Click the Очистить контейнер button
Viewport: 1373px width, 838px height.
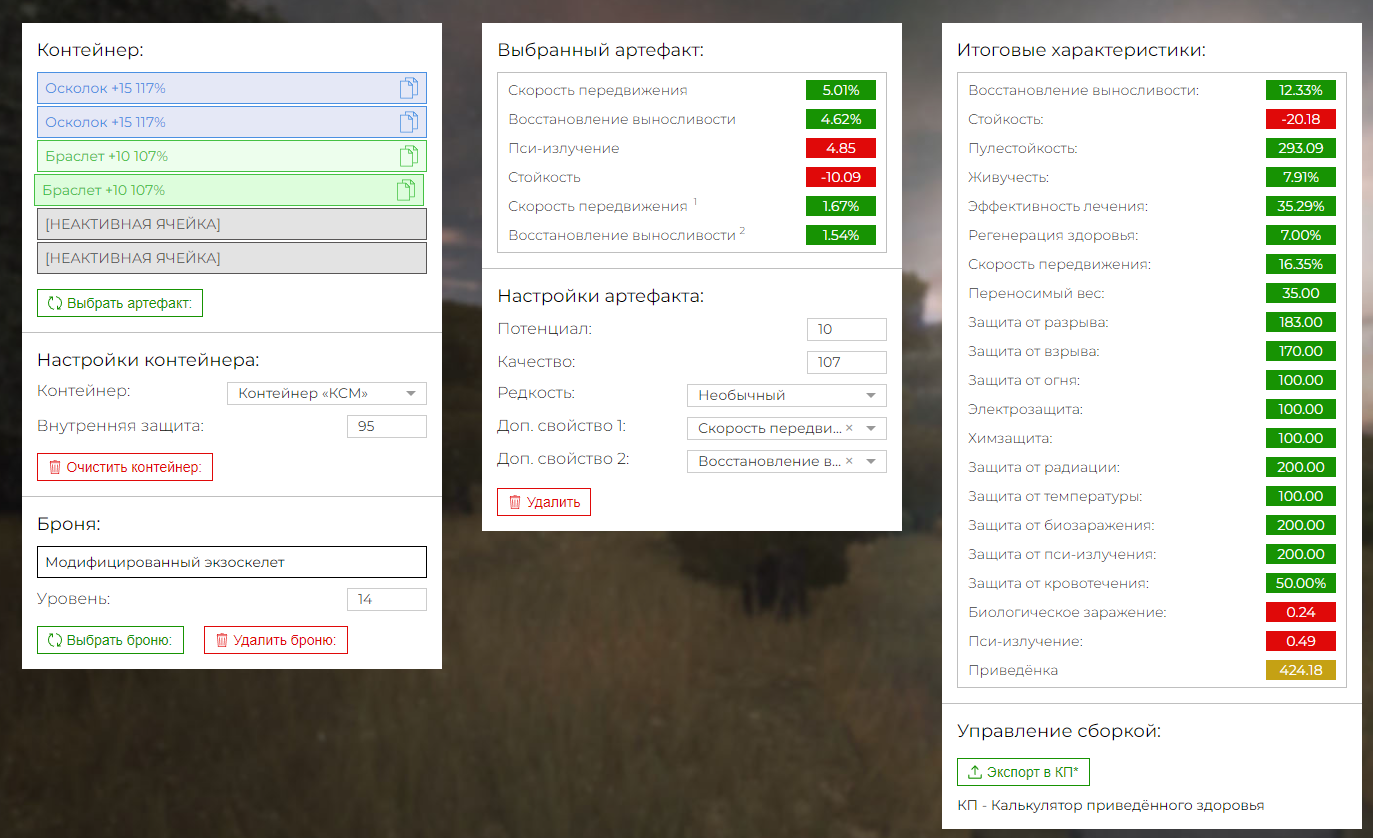(x=125, y=467)
